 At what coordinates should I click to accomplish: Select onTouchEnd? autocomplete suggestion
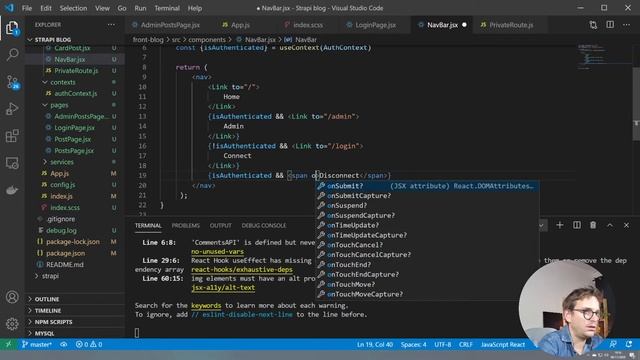tap(427, 265)
